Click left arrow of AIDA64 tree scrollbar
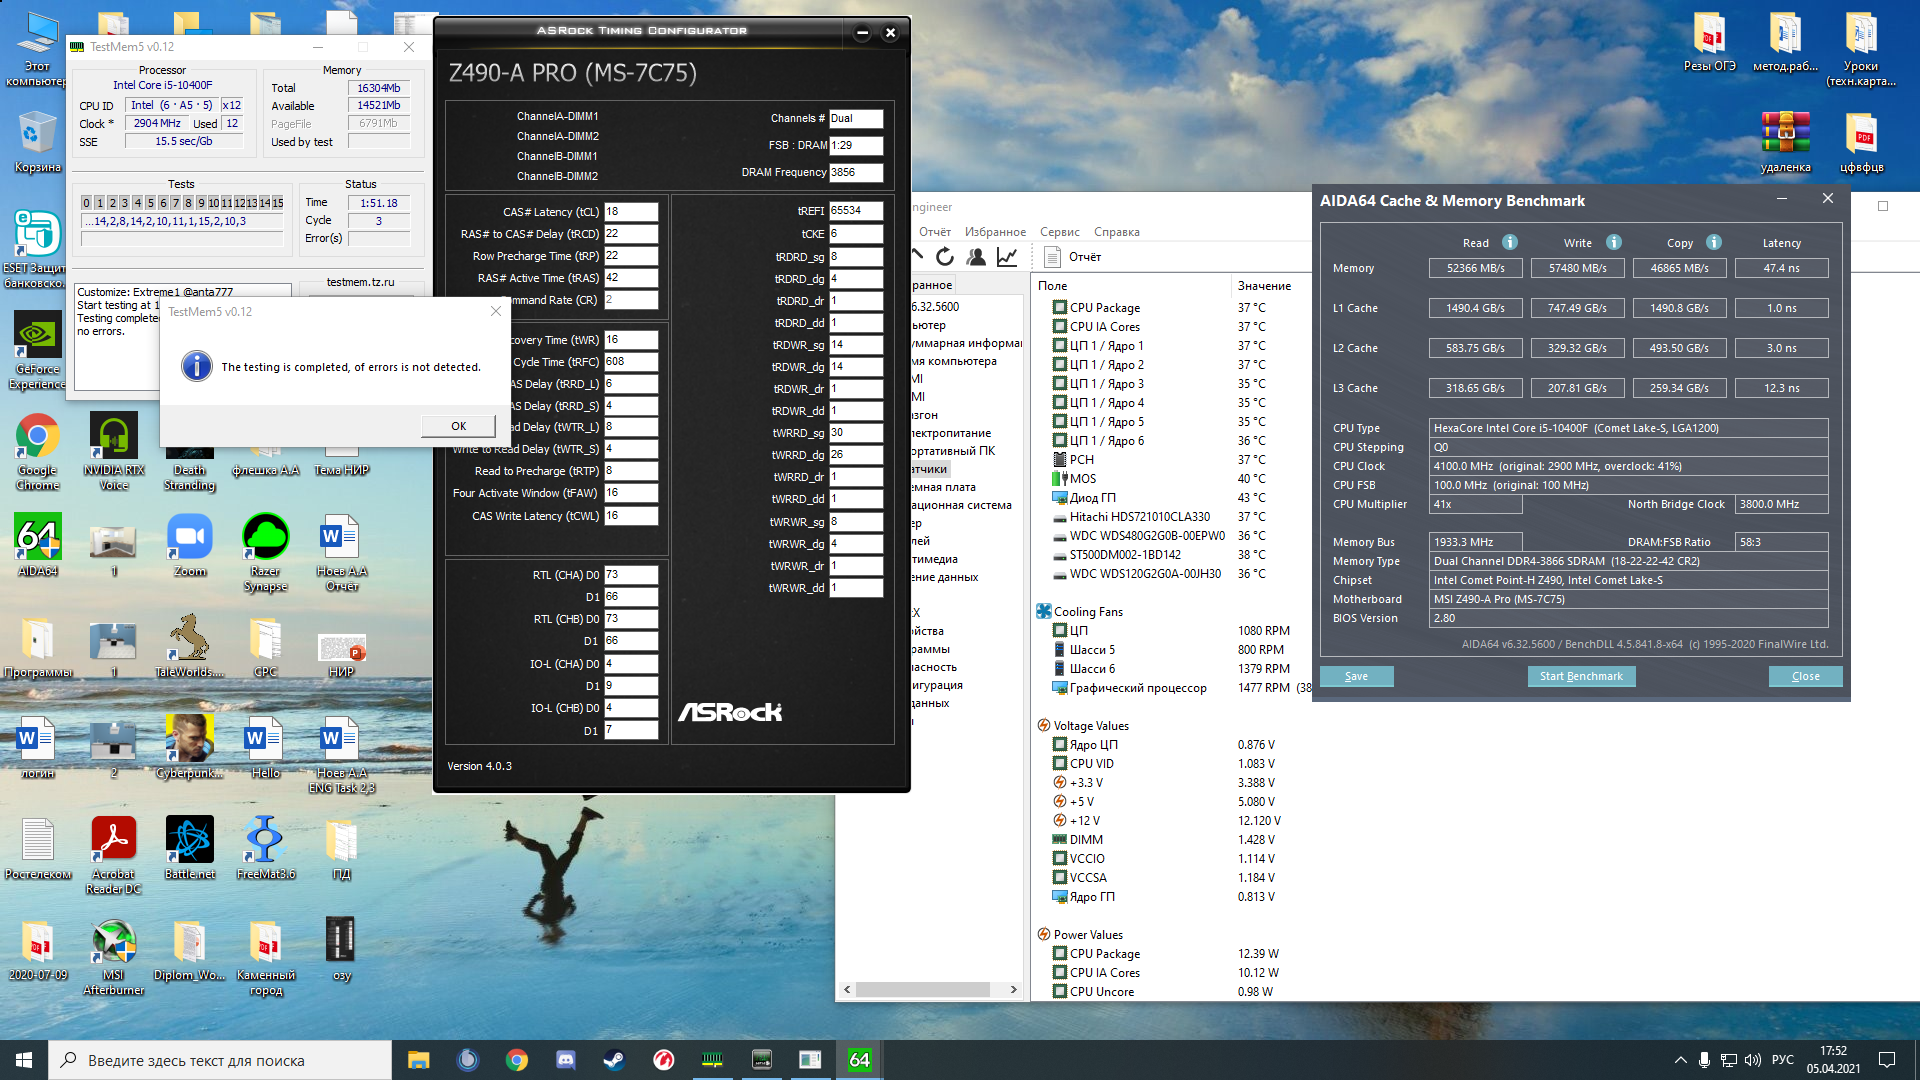 click(847, 989)
